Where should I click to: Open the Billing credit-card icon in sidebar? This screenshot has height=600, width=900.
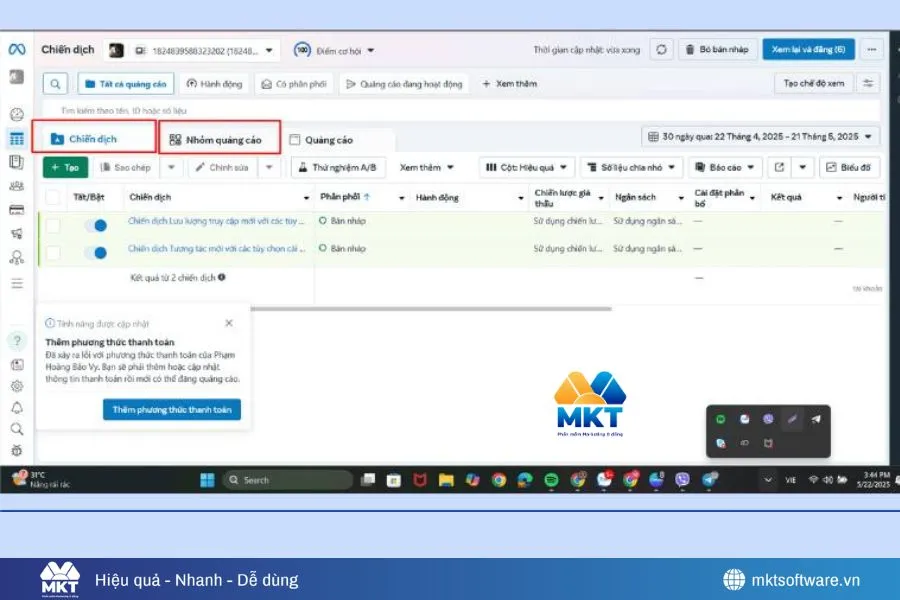click(15, 210)
